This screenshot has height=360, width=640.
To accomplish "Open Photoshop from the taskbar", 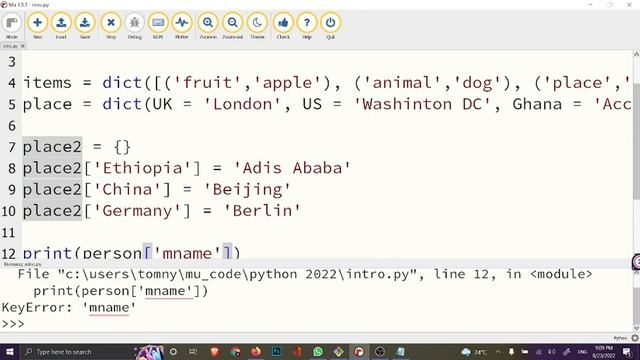I will pos(276,351).
